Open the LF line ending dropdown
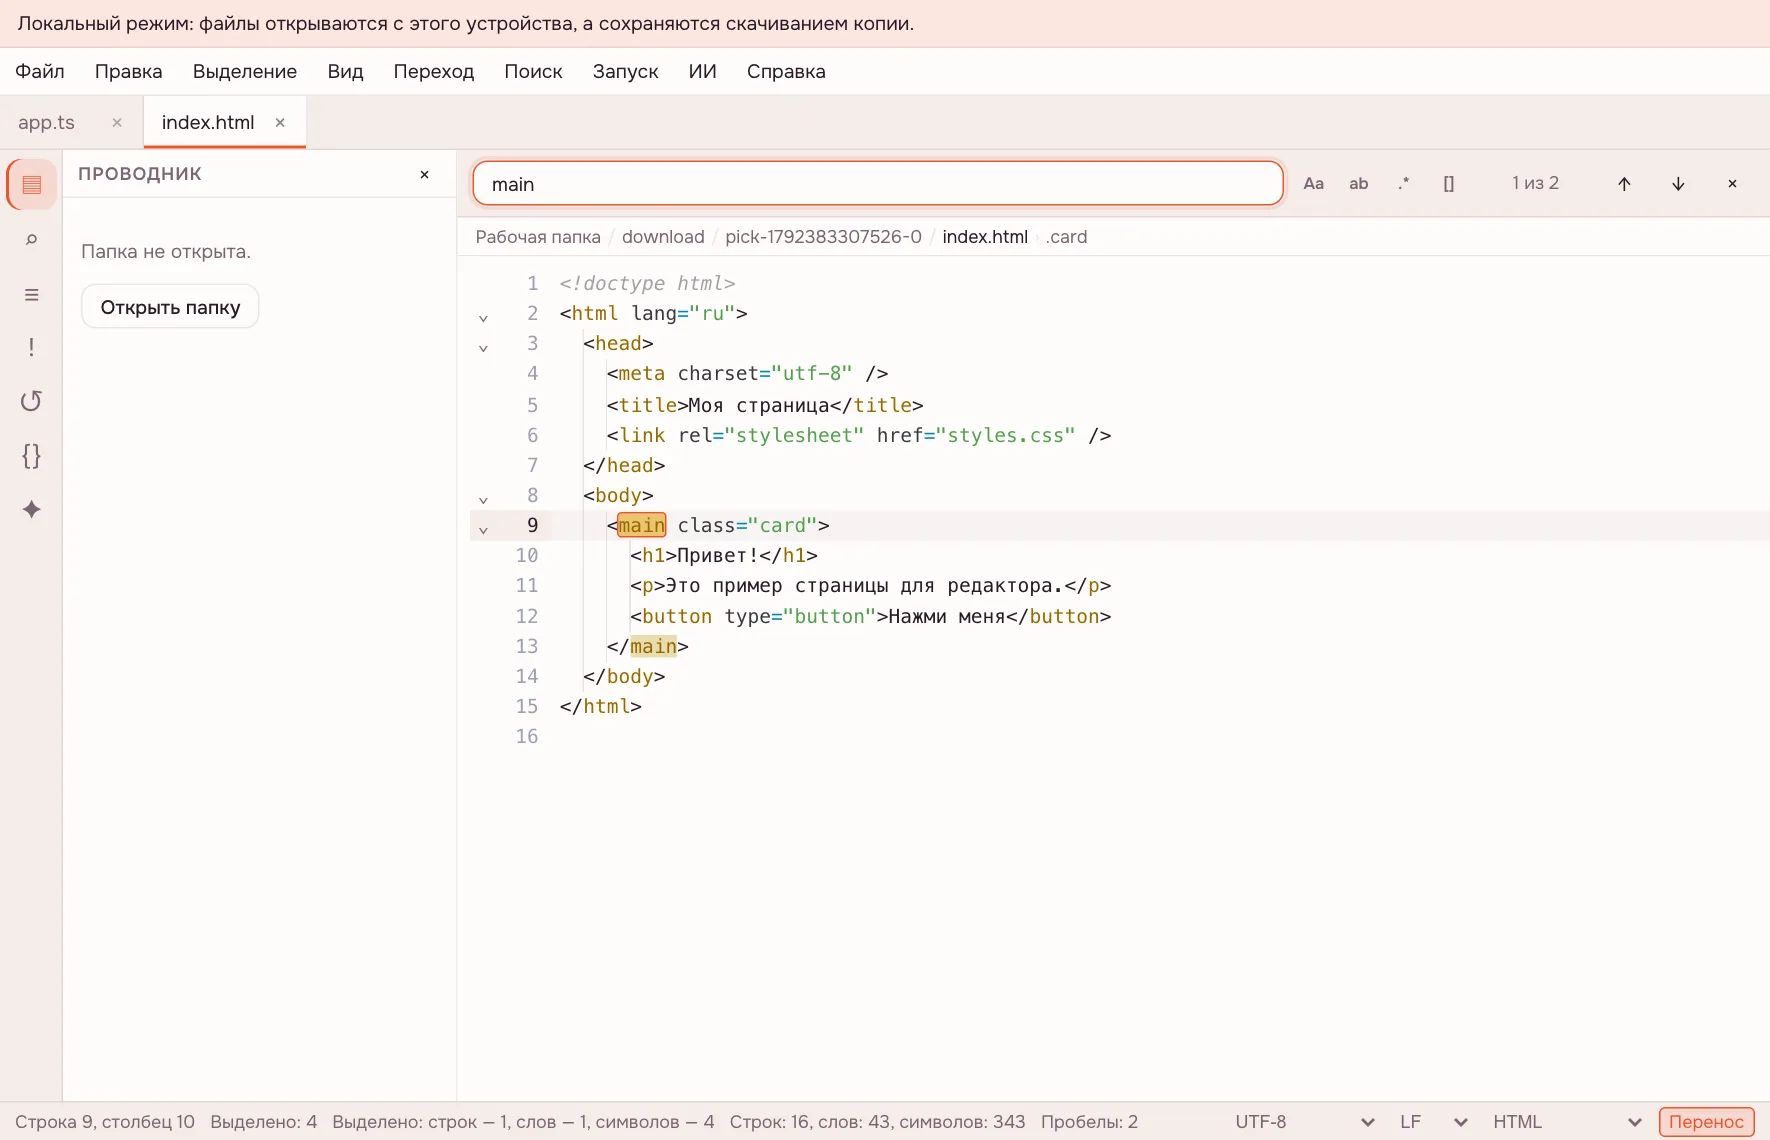1770x1140 pixels. point(1433,1122)
